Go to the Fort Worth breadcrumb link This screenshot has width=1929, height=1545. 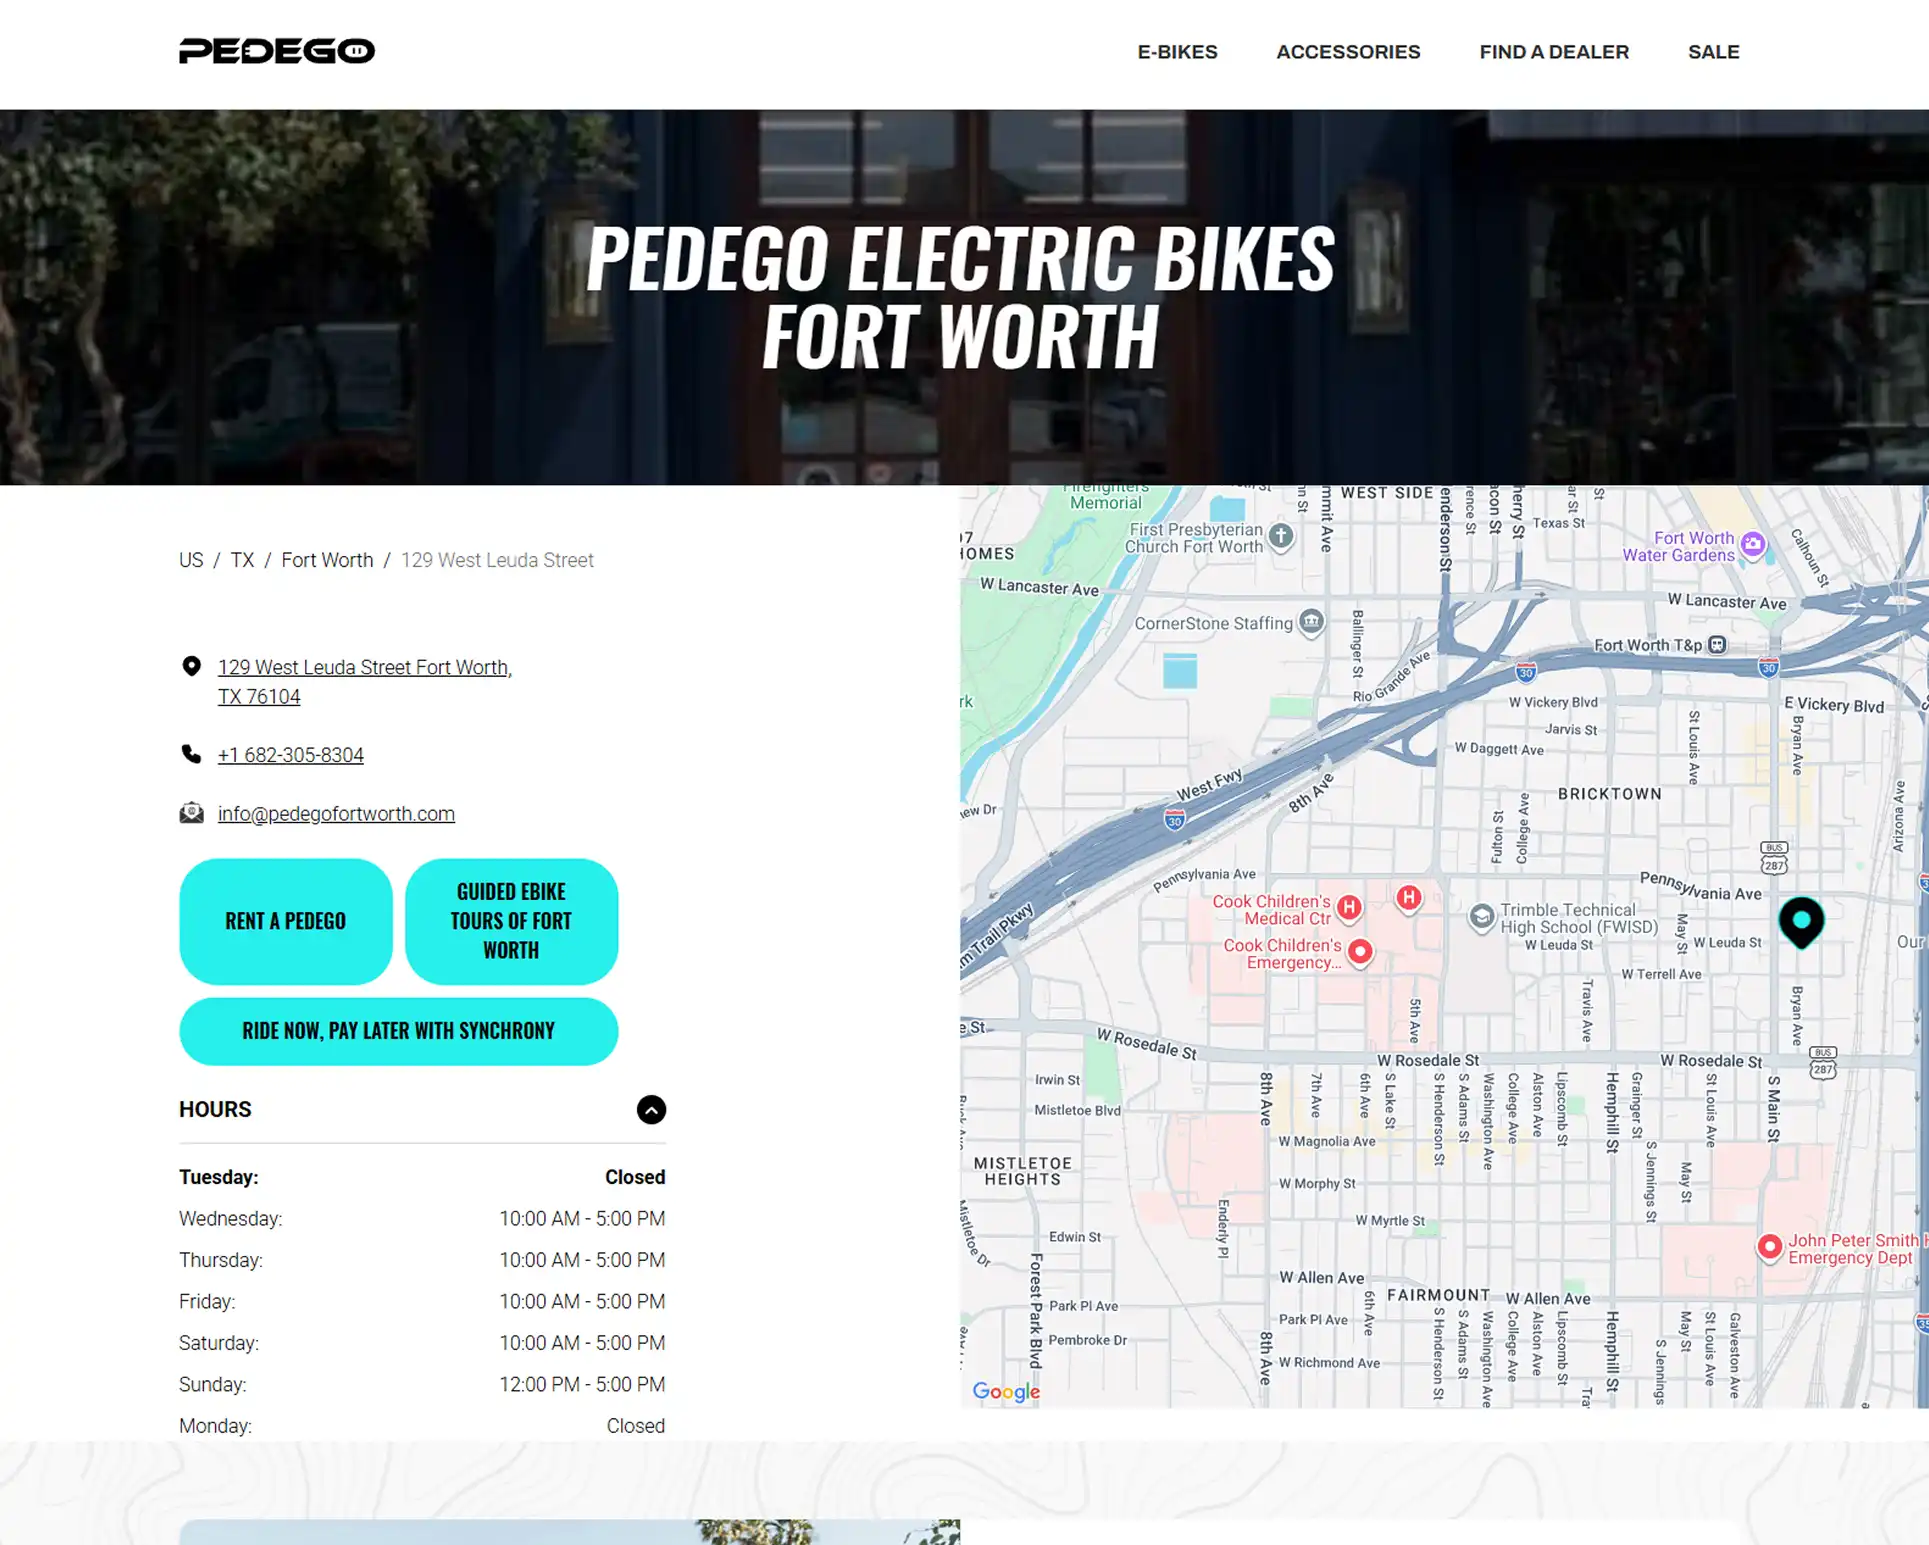click(x=327, y=560)
